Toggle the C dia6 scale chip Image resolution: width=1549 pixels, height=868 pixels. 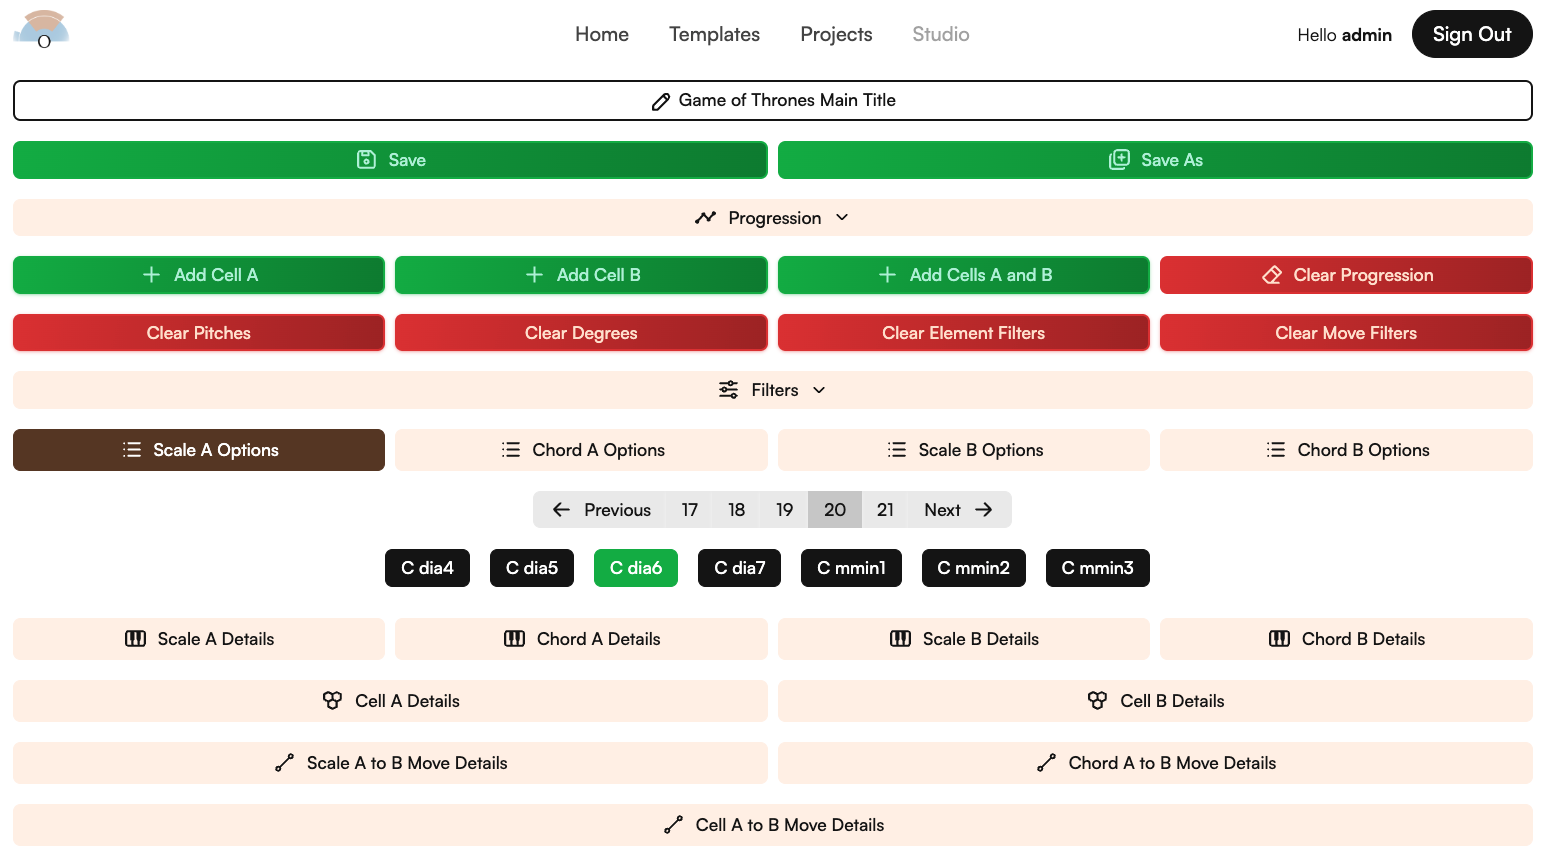point(635,568)
